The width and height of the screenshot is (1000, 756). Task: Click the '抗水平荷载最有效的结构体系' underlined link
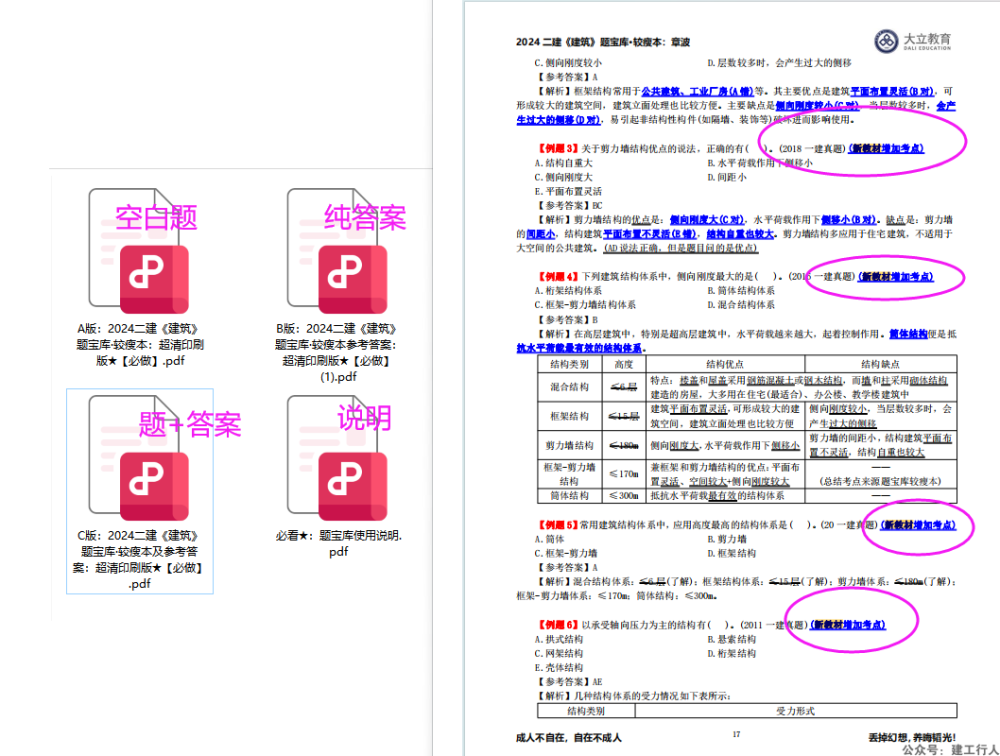[579, 348]
